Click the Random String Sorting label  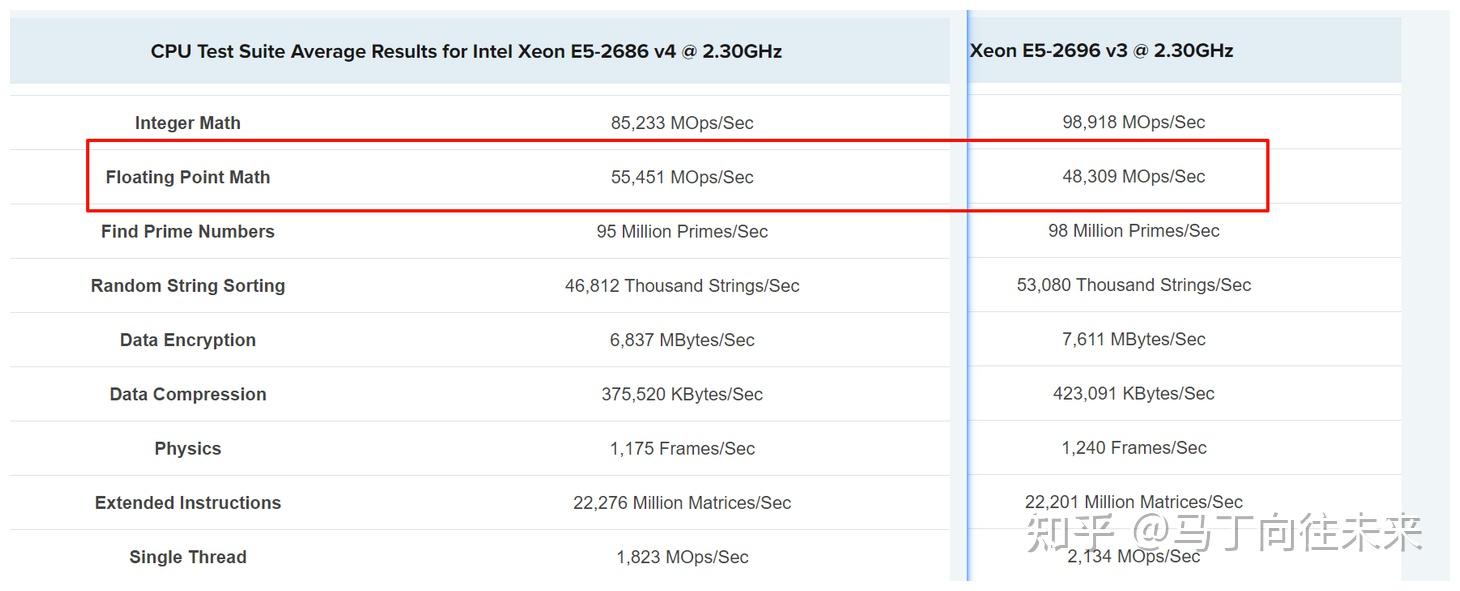click(188, 286)
